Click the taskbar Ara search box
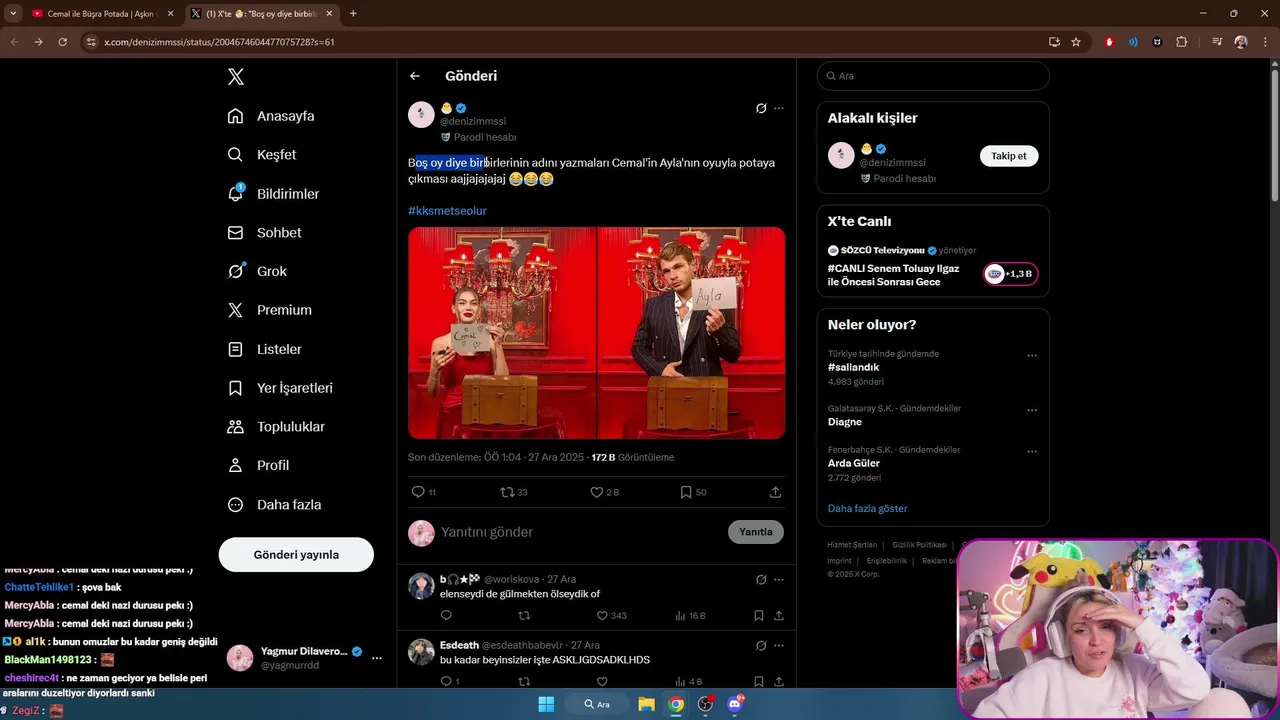 (x=598, y=704)
